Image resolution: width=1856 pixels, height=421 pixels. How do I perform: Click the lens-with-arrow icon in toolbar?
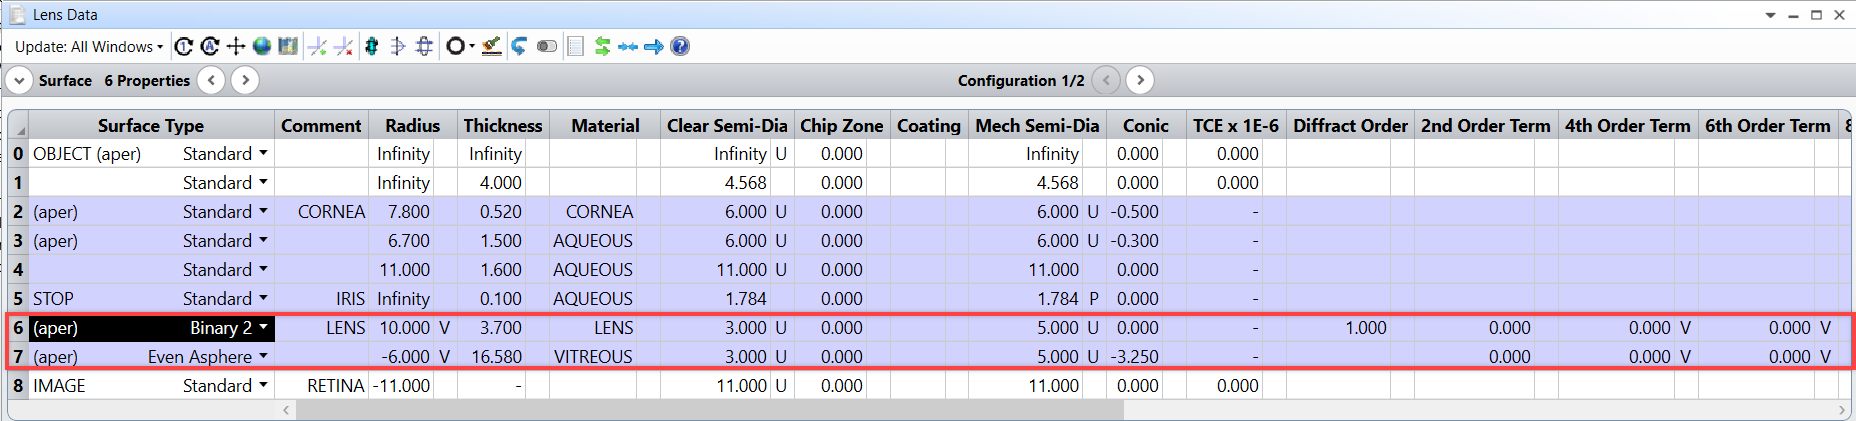[x=398, y=46]
